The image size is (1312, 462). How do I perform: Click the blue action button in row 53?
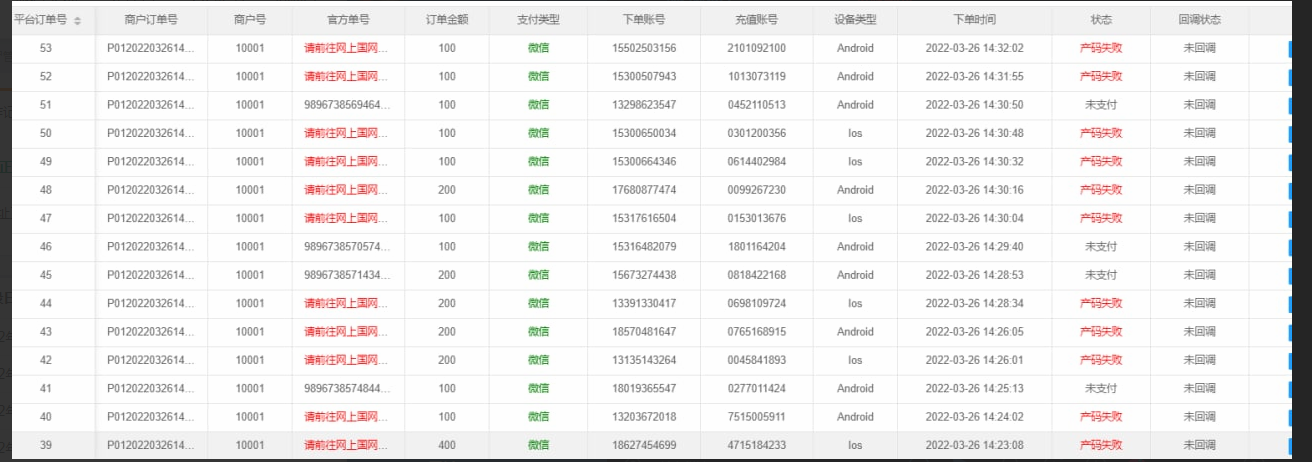point(1289,48)
